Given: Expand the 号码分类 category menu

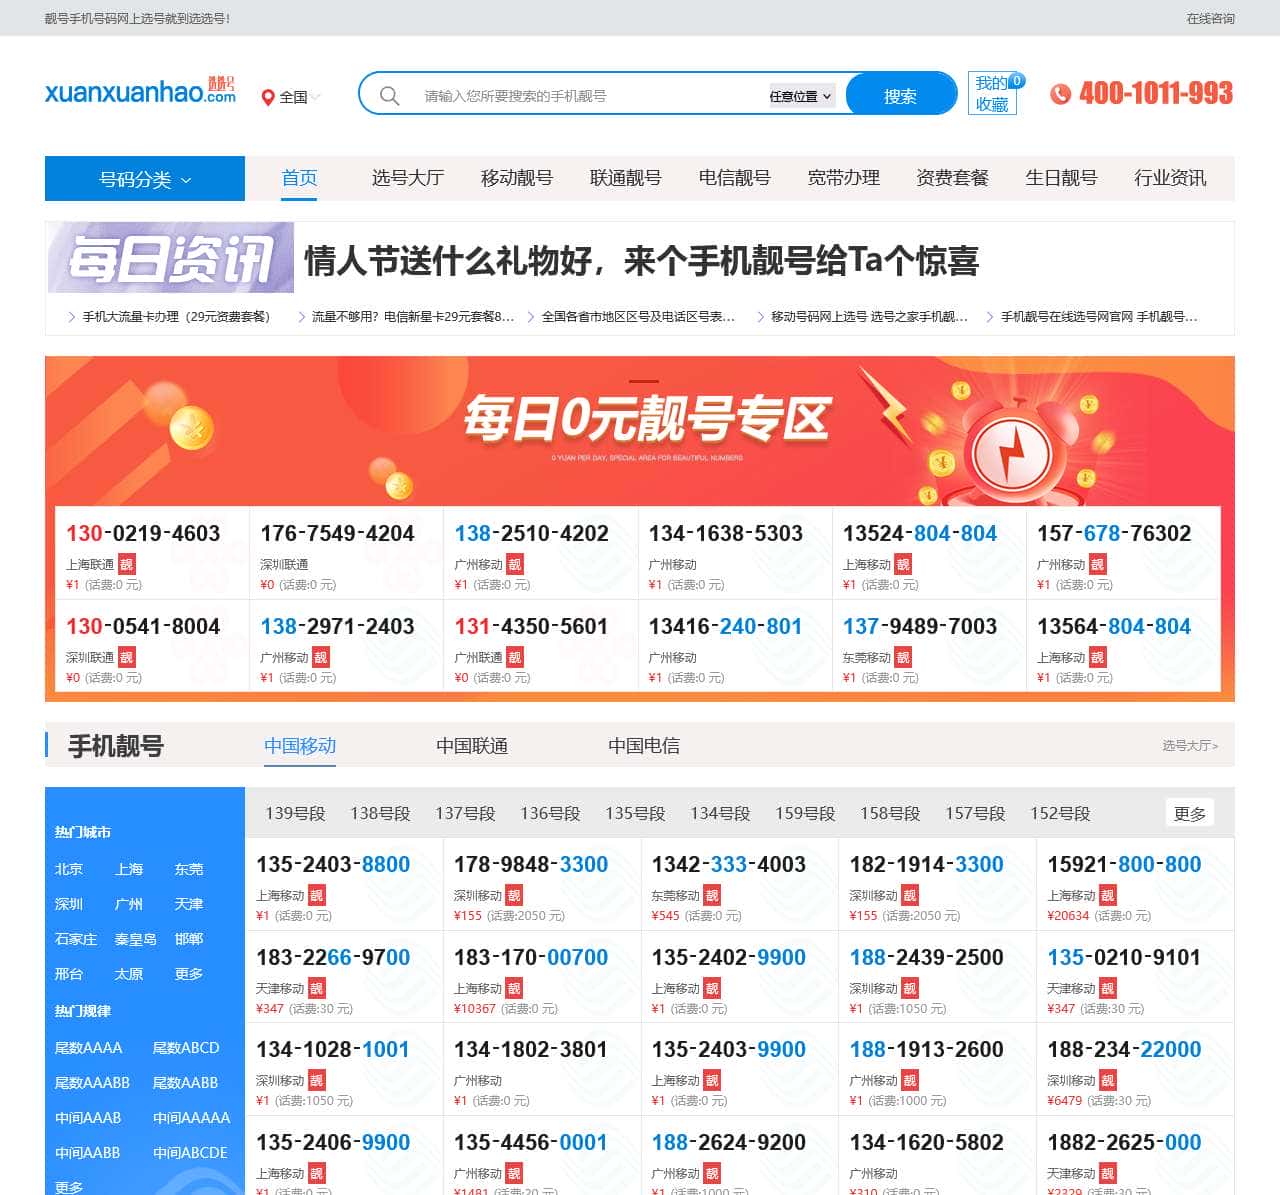Looking at the screenshot, I should click(x=145, y=179).
